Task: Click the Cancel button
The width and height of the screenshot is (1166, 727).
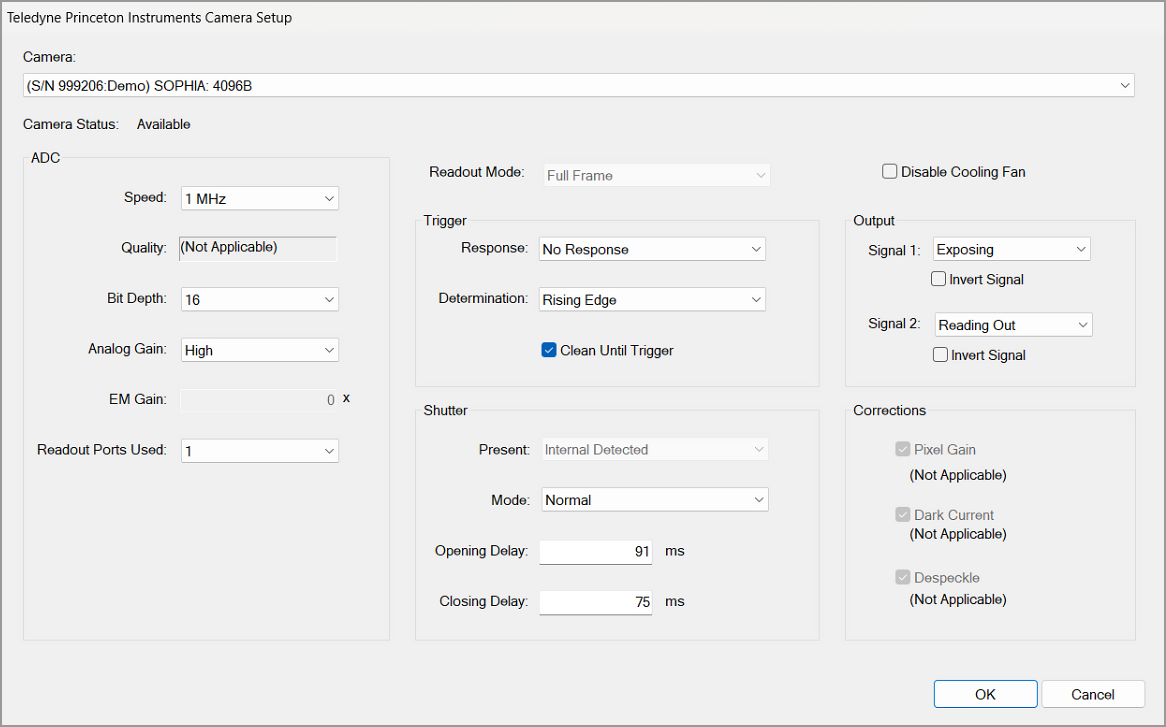Action: point(1092,694)
